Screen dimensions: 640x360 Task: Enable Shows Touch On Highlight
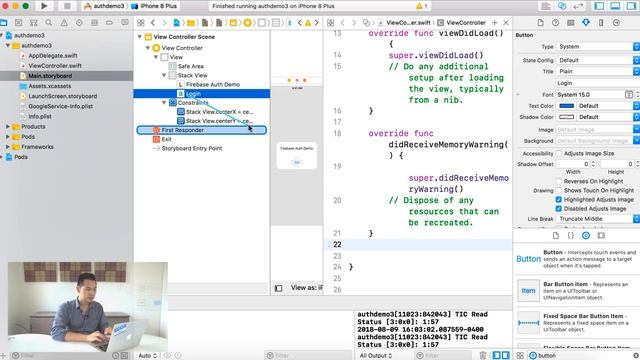tap(559, 190)
